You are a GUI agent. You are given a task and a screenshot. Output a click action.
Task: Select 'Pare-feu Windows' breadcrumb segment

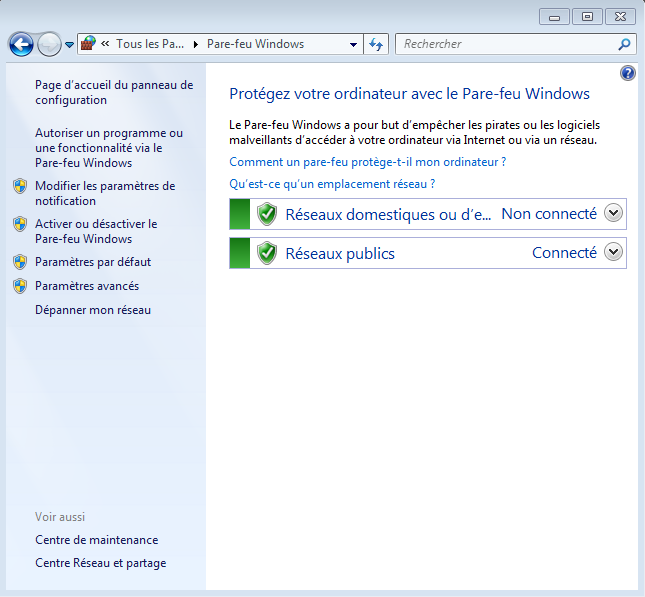[255, 44]
